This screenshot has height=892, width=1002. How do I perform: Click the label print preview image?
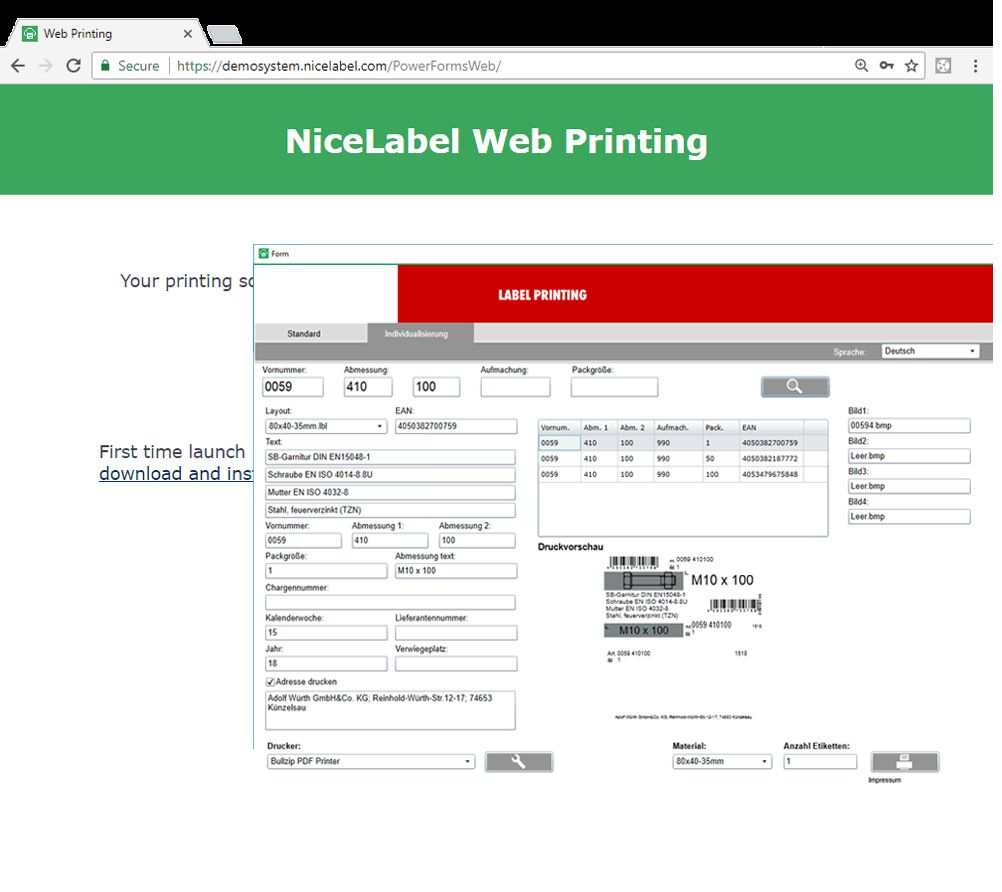[683, 638]
